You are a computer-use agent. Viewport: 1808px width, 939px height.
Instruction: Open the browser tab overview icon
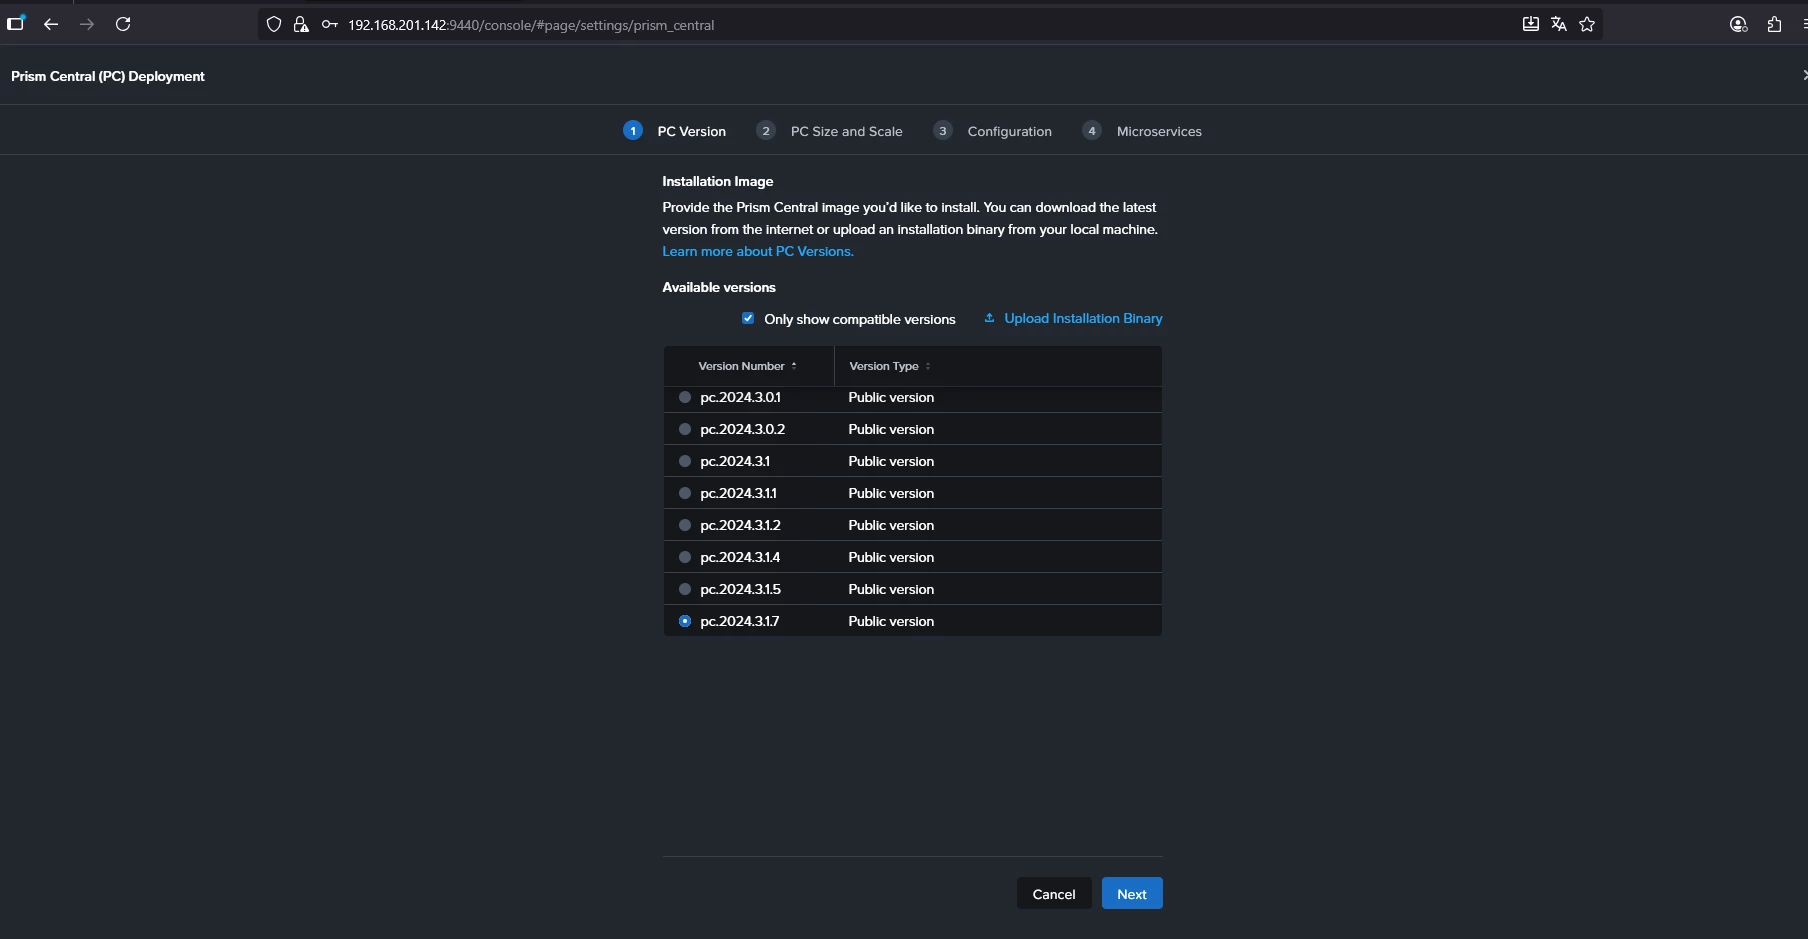16,23
